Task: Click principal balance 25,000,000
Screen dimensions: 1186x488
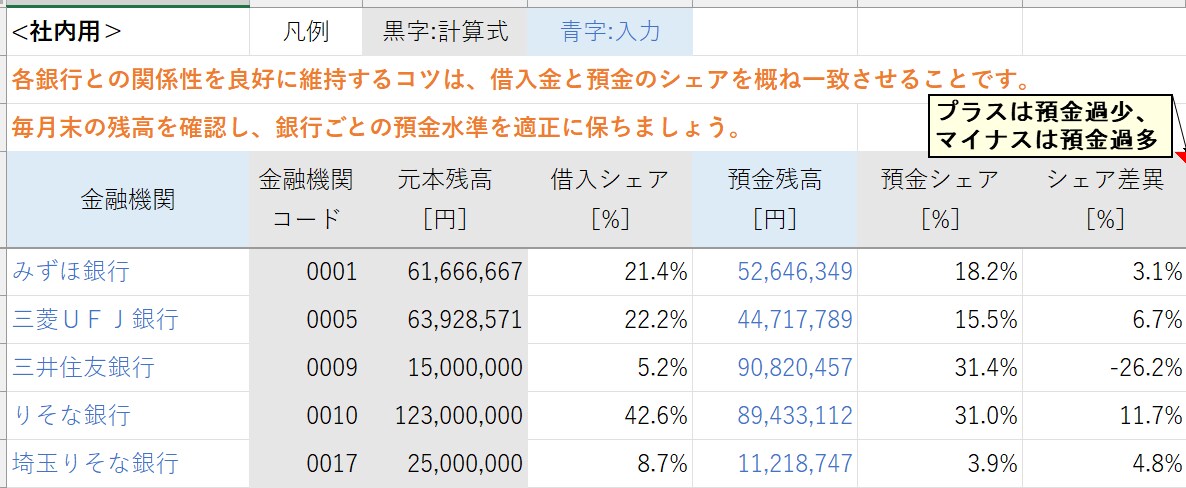Action: click(x=445, y=463)
